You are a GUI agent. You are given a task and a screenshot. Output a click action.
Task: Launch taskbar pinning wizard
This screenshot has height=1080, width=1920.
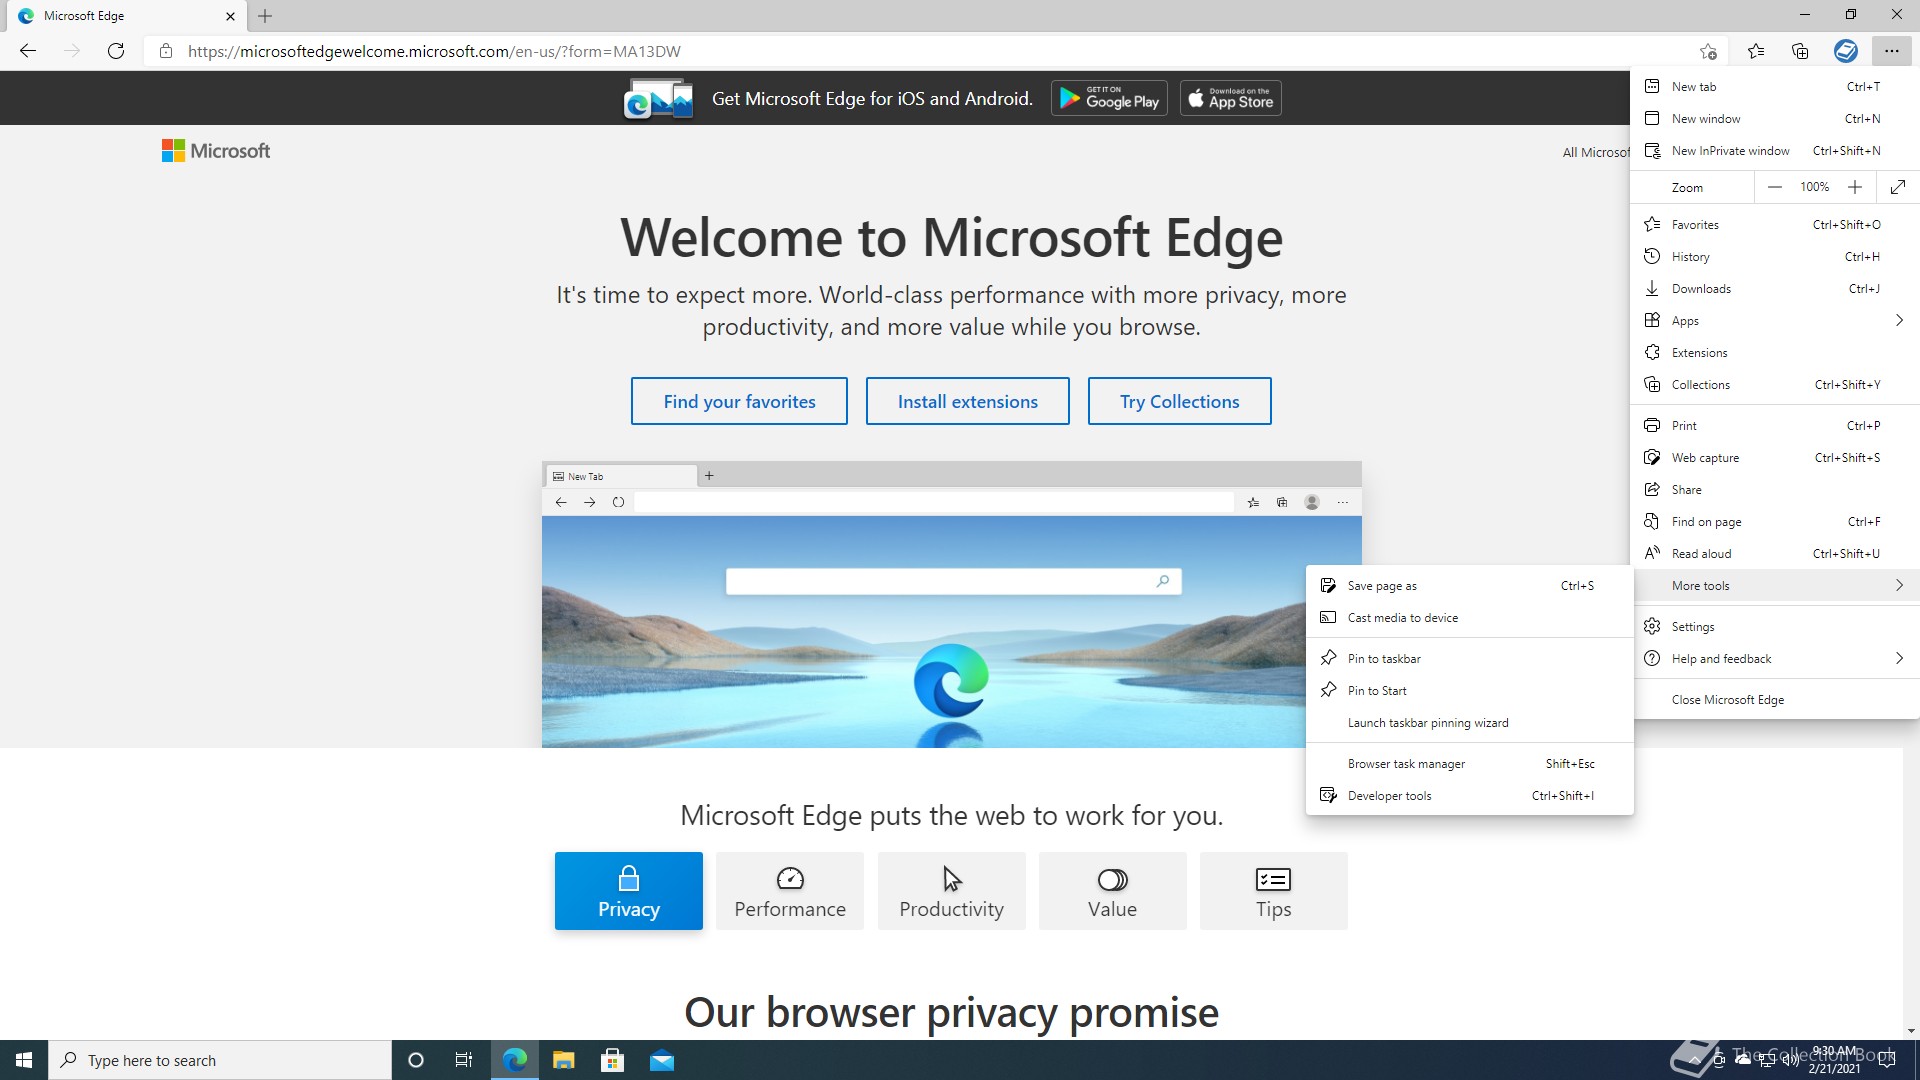click(x=1469, y=723)
